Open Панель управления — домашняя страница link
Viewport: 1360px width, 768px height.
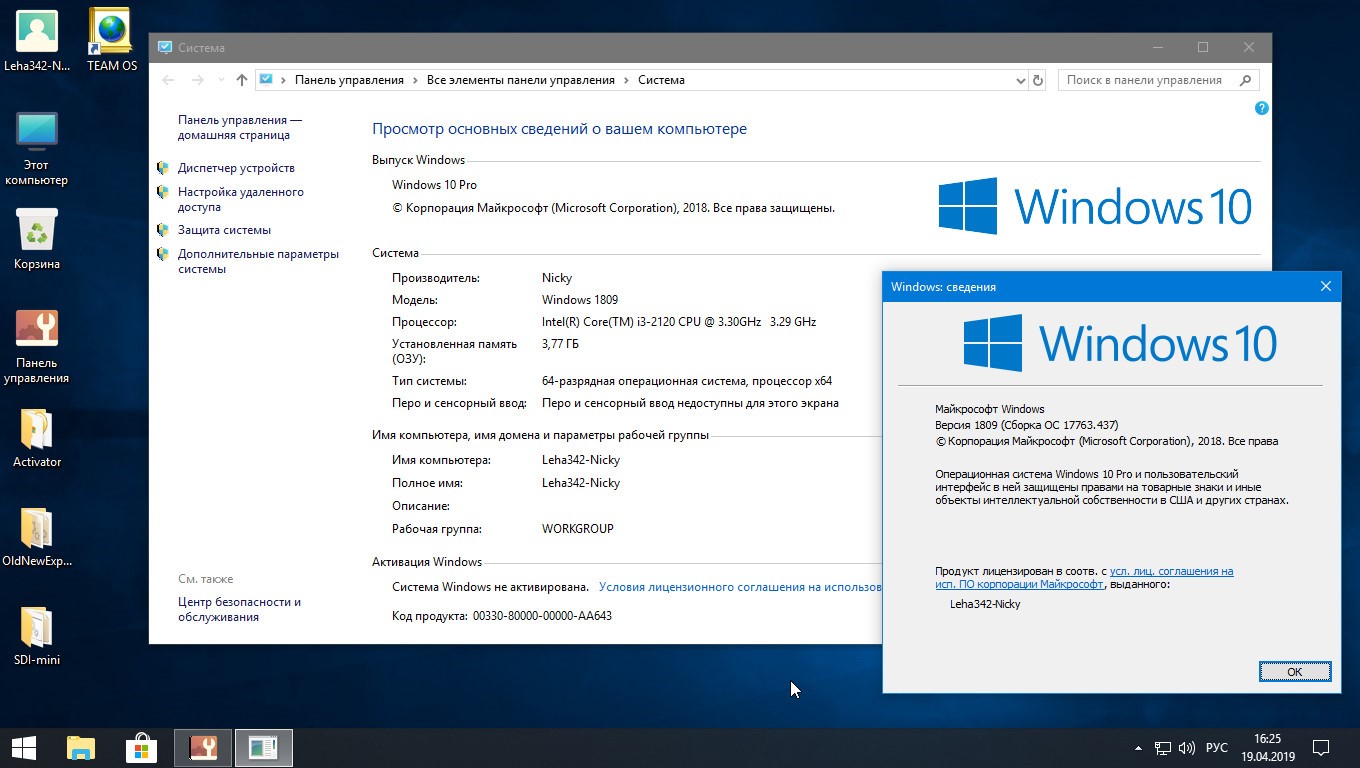tap(240, 127)
